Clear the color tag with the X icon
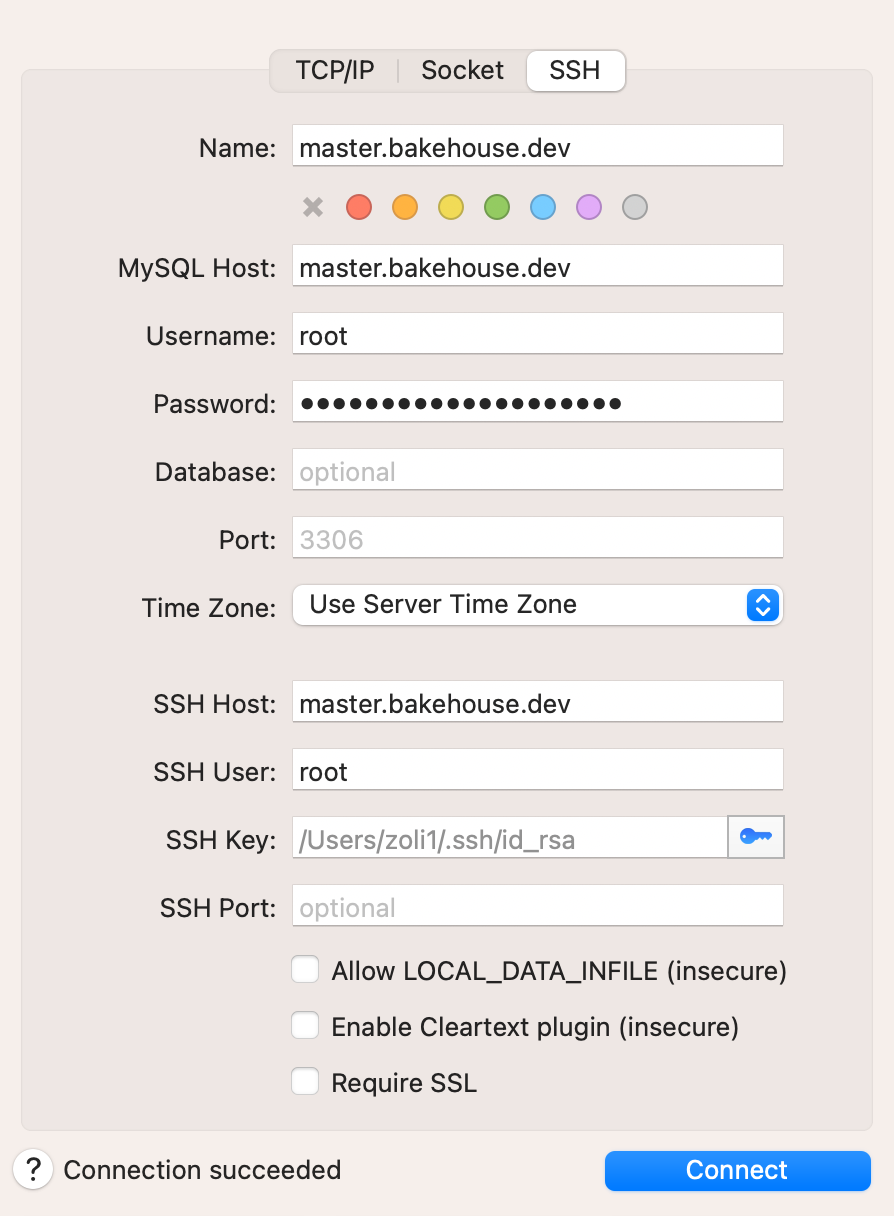 pyautogui.click(x=313, y=207)
